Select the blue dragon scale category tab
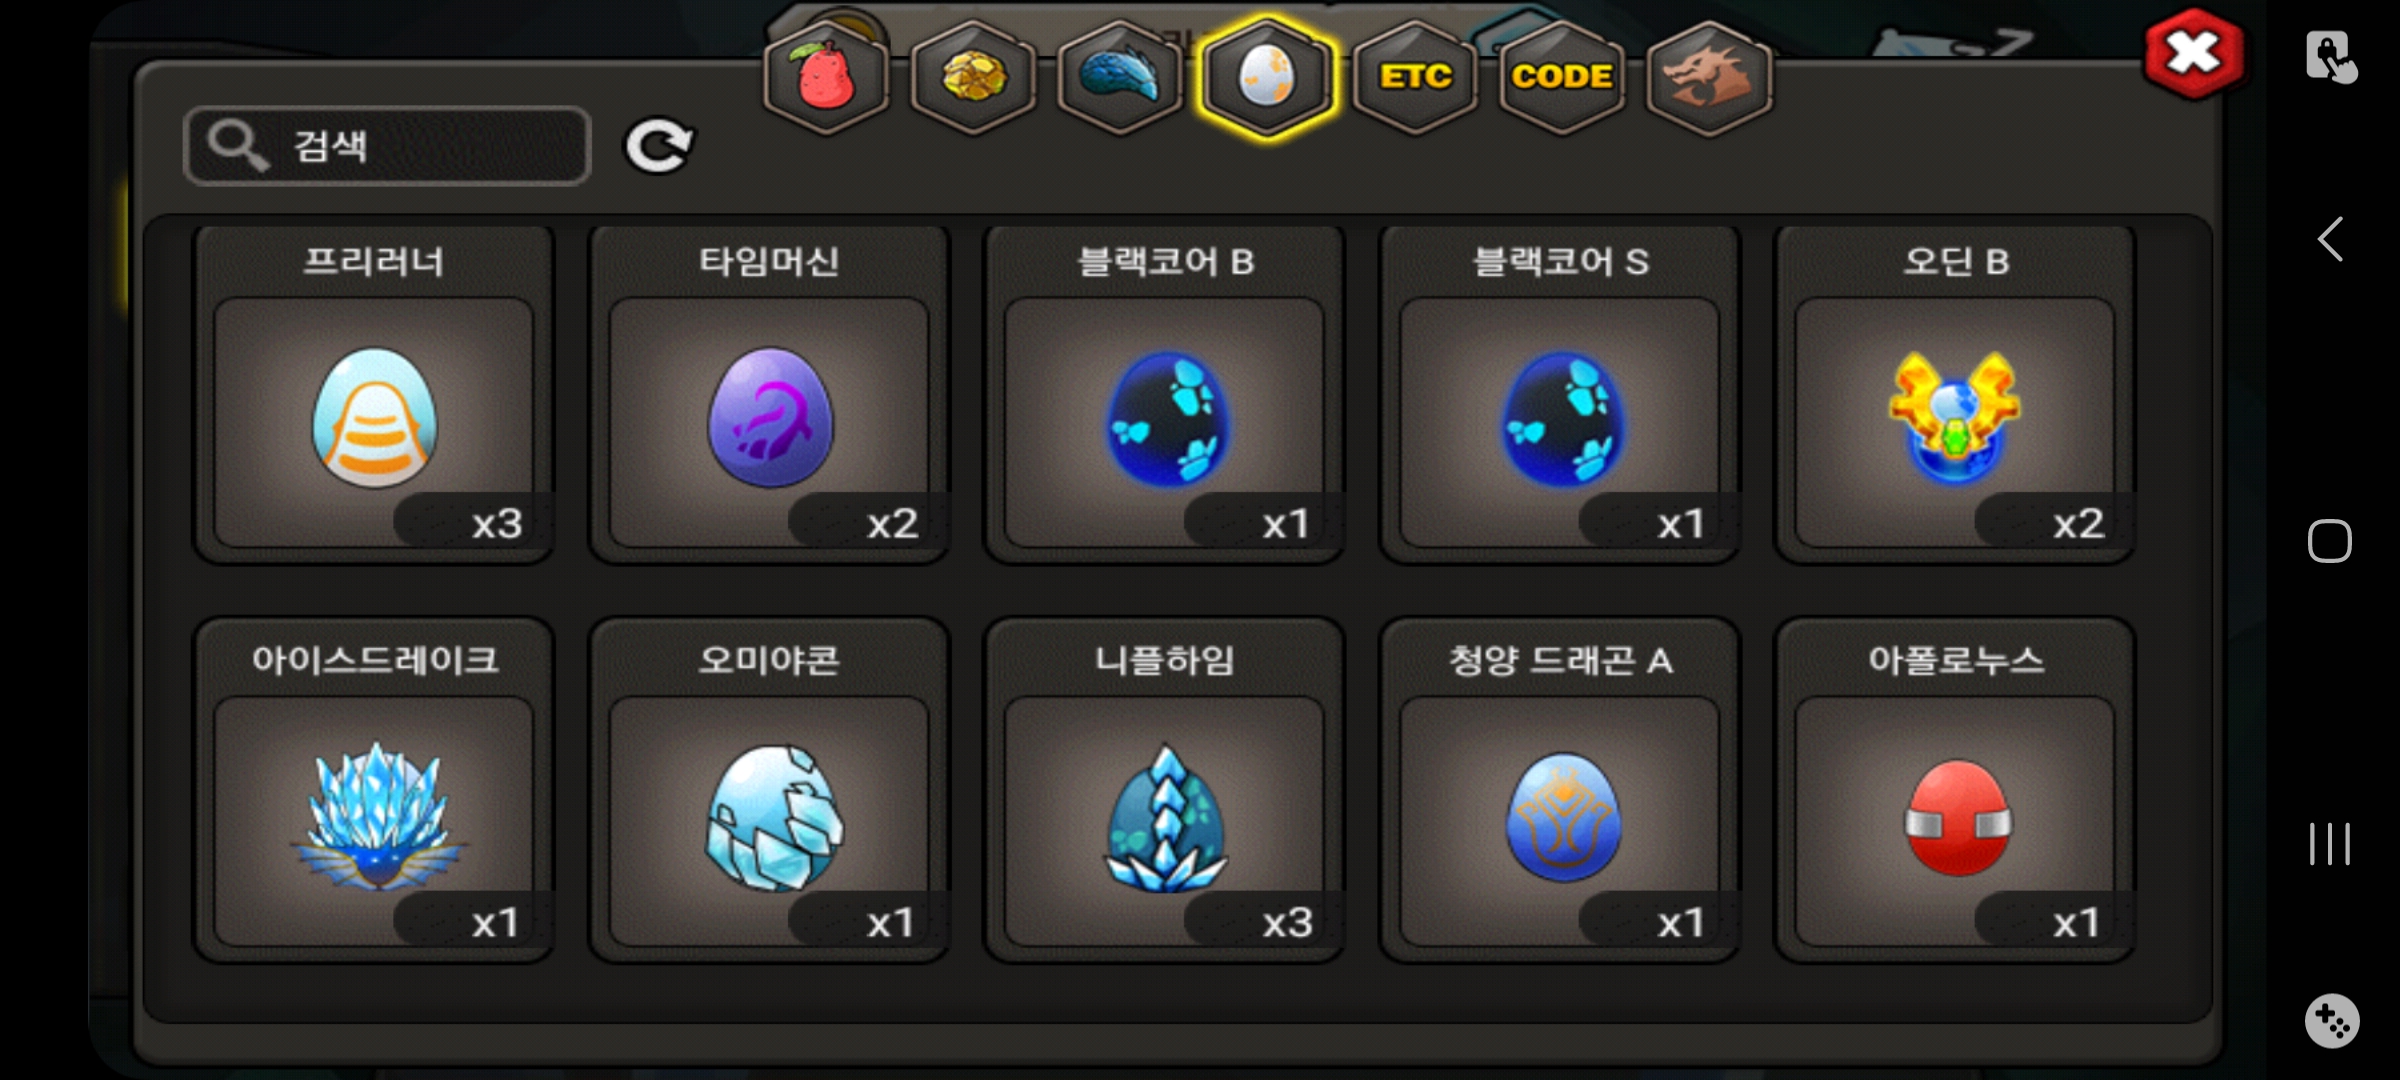The image size is (2400, 1080). point(1120,77)
